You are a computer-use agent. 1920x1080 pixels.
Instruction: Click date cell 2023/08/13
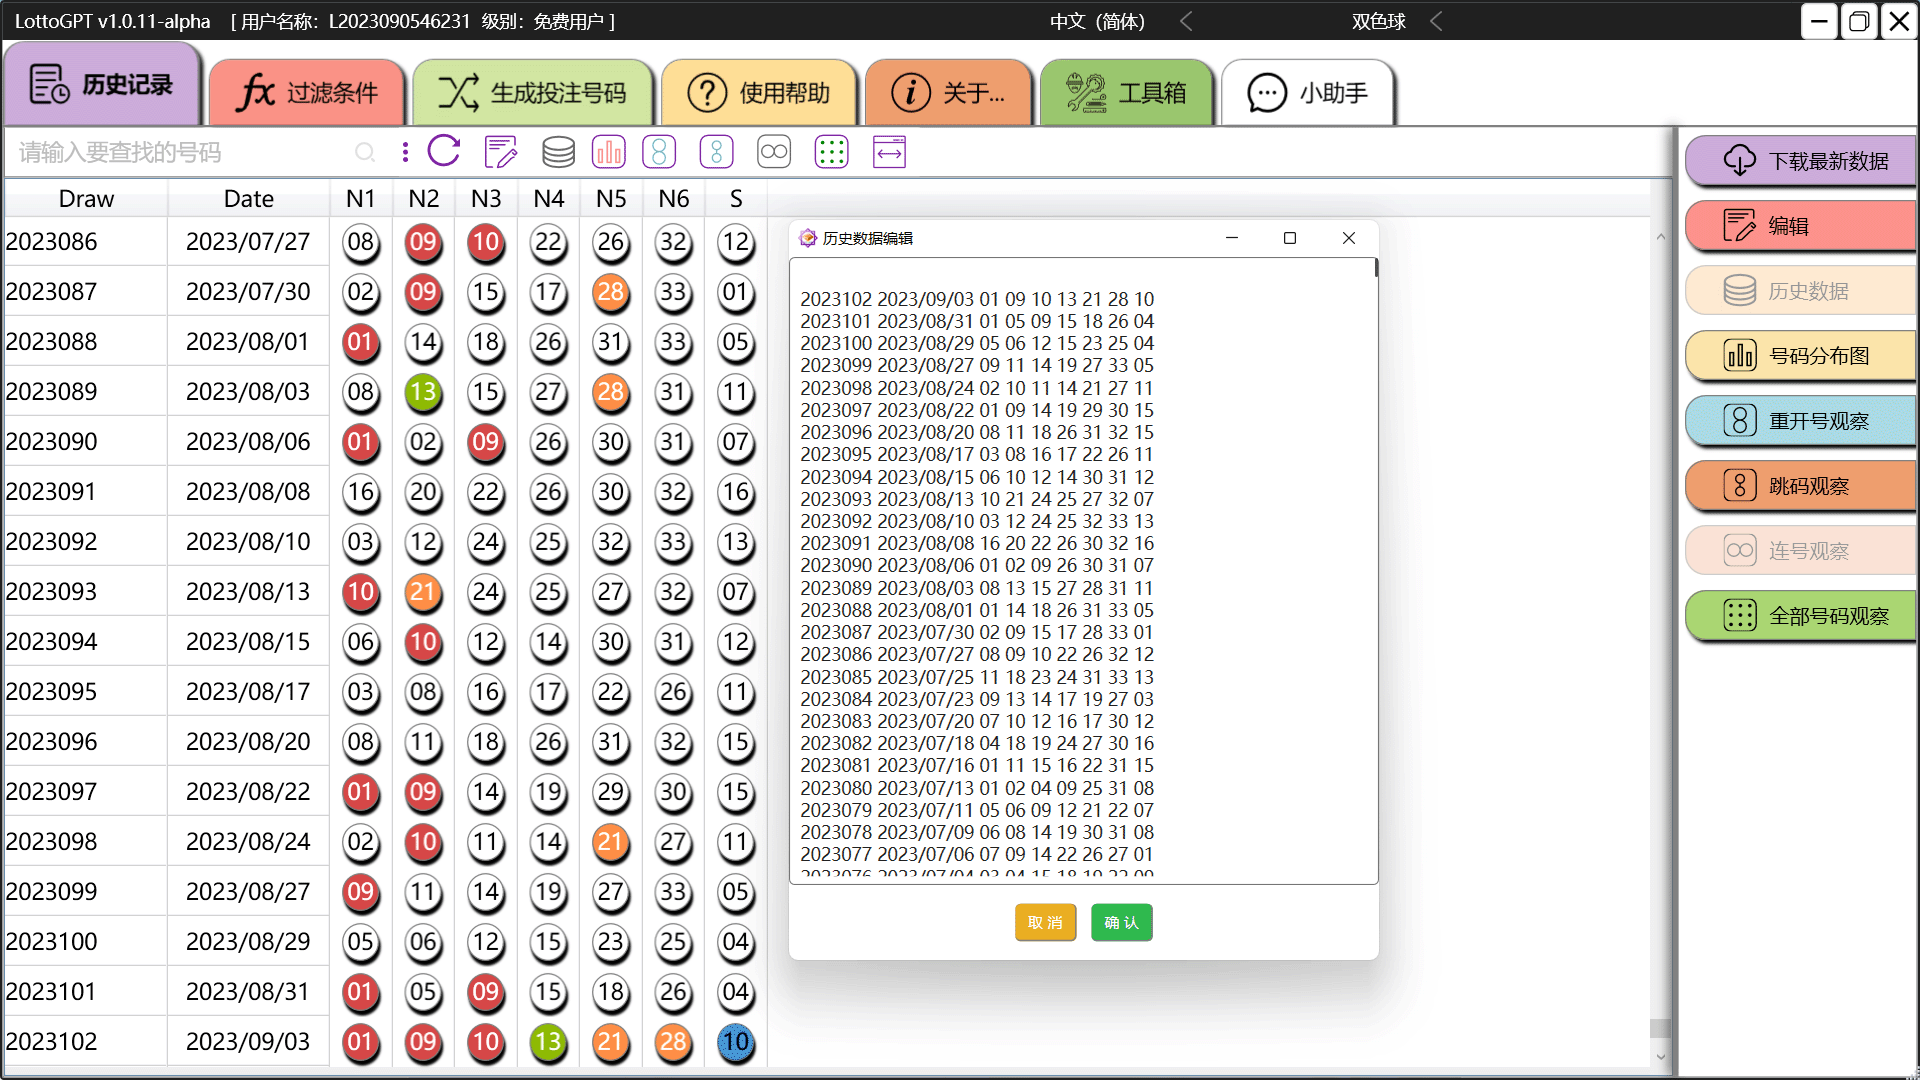pyautogui.click(x=248, y=592)
